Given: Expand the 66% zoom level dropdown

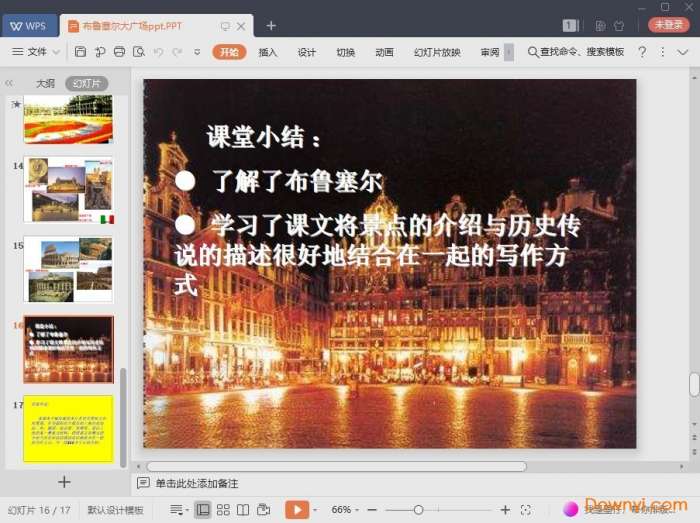Looking at the screenshot, I should (x=346, y=510).
